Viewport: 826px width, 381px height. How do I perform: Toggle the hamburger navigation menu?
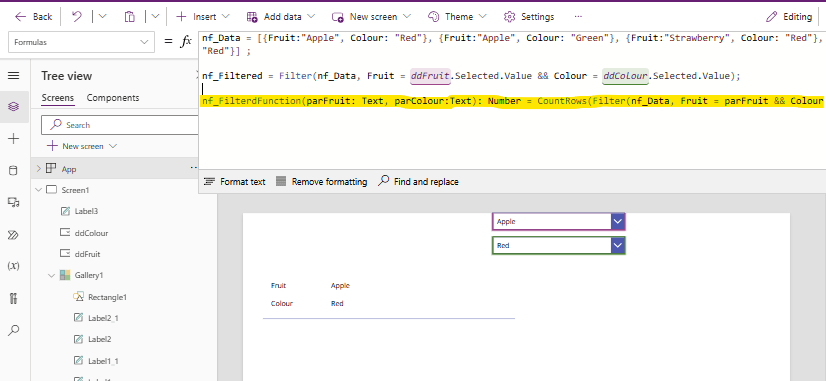click(x=14, y=76)
